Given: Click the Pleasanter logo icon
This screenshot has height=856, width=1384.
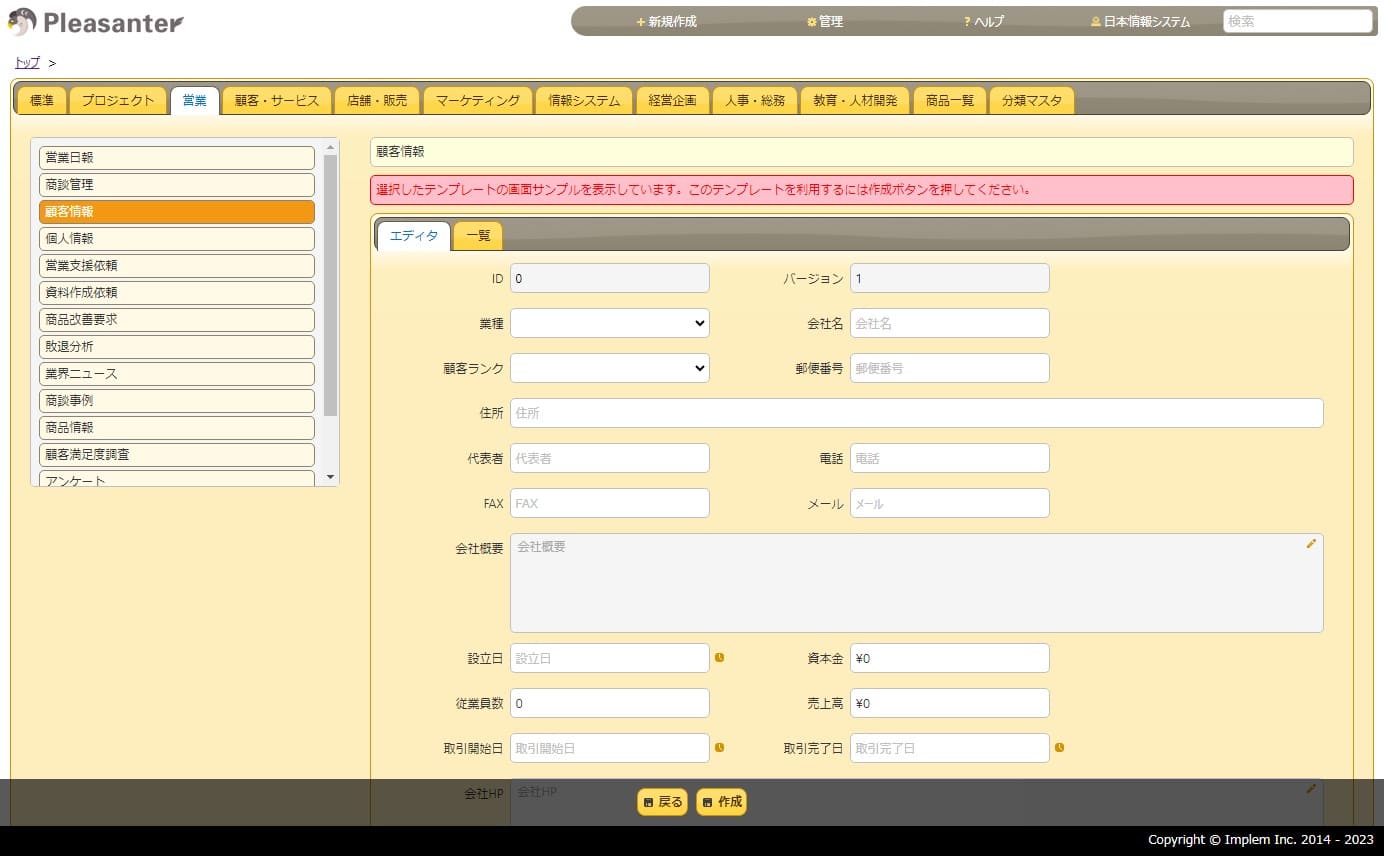Looking at the screenshot, I should pos(22,22).
